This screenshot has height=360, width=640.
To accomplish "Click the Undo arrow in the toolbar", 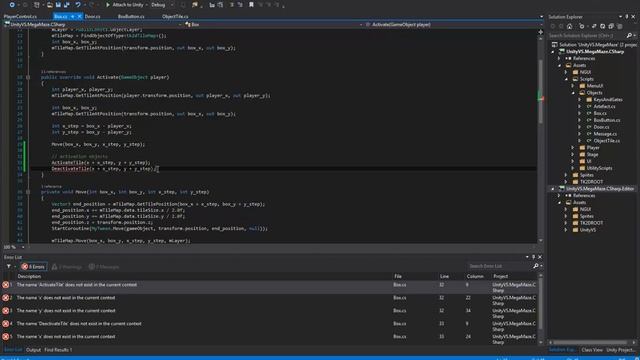I will pyautogui.click(x=78, y=5).
